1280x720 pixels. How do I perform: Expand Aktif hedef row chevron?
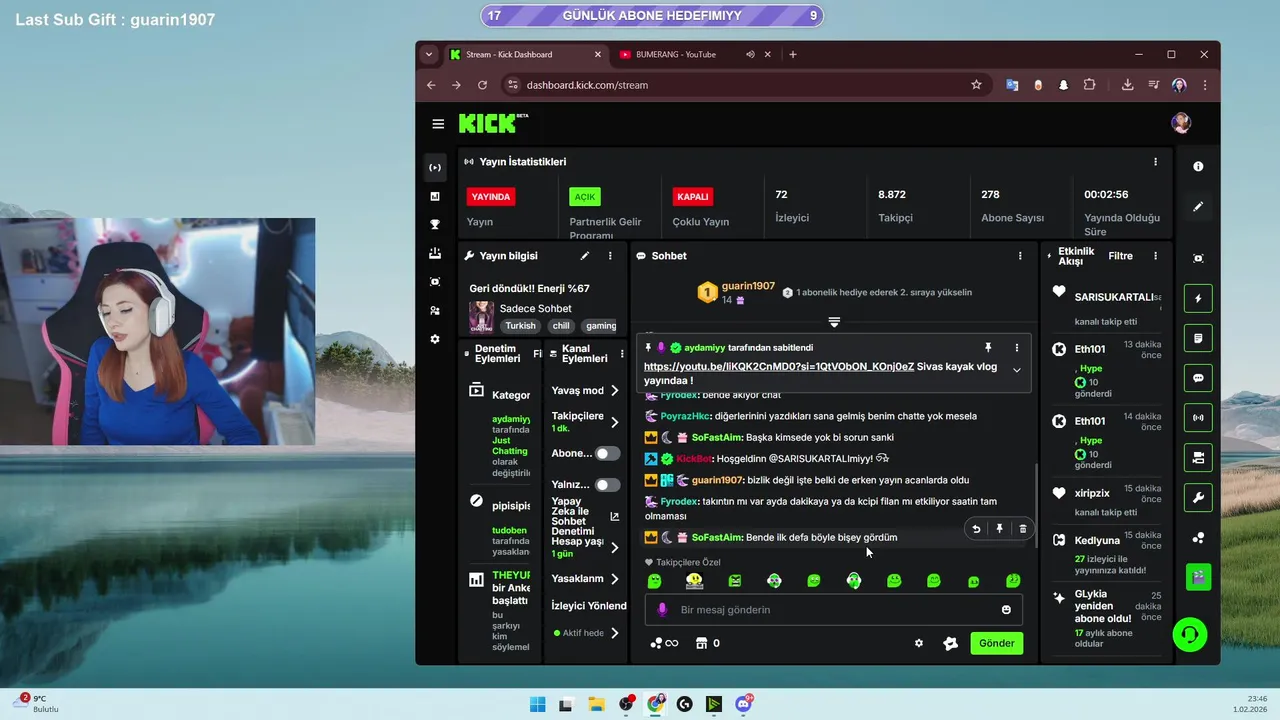coord(614,633)
